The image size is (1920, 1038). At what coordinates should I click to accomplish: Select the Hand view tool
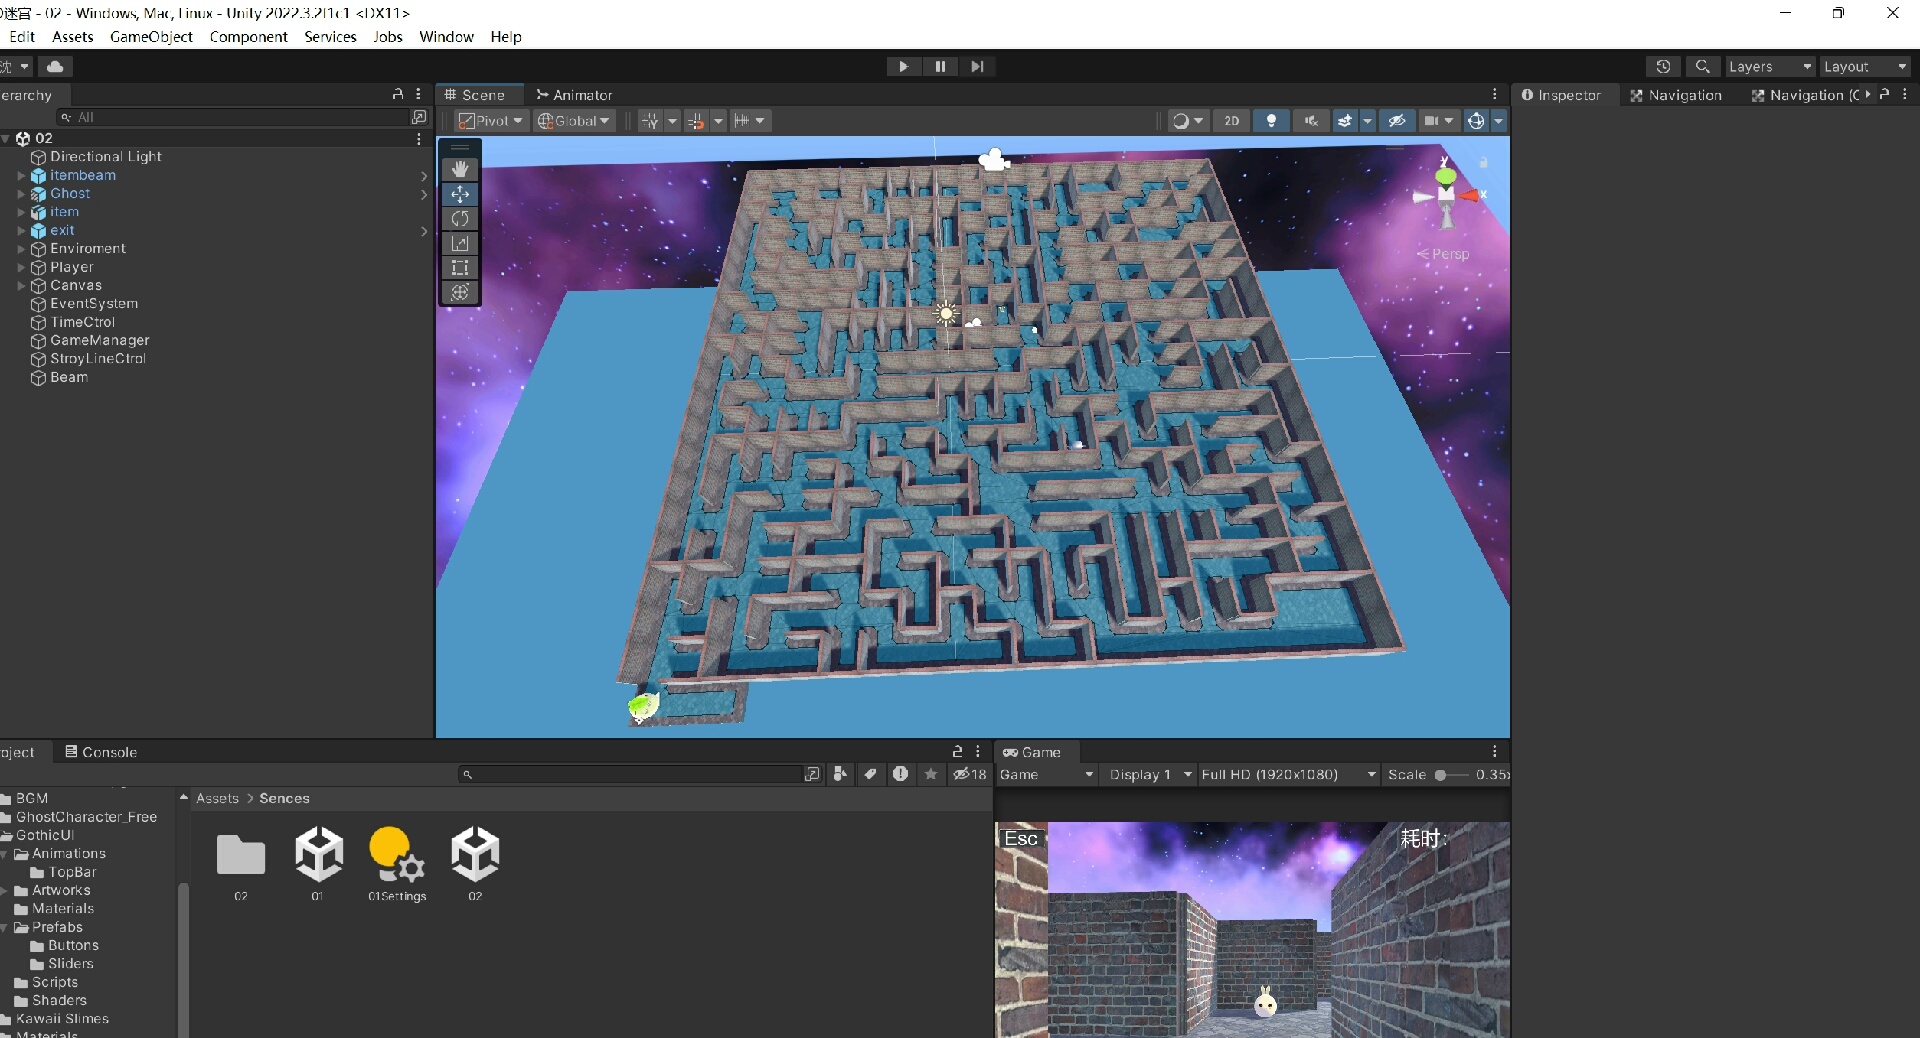coord(460,169)
